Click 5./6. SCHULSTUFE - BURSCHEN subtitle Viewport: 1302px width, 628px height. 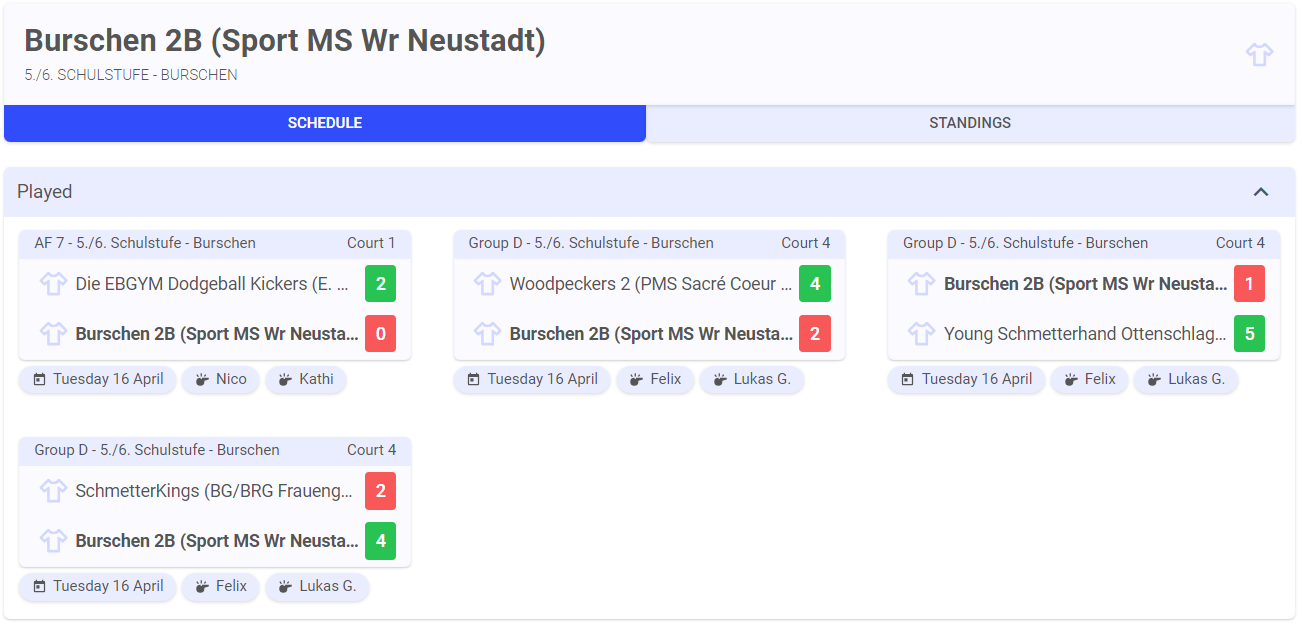click(131, 75)
